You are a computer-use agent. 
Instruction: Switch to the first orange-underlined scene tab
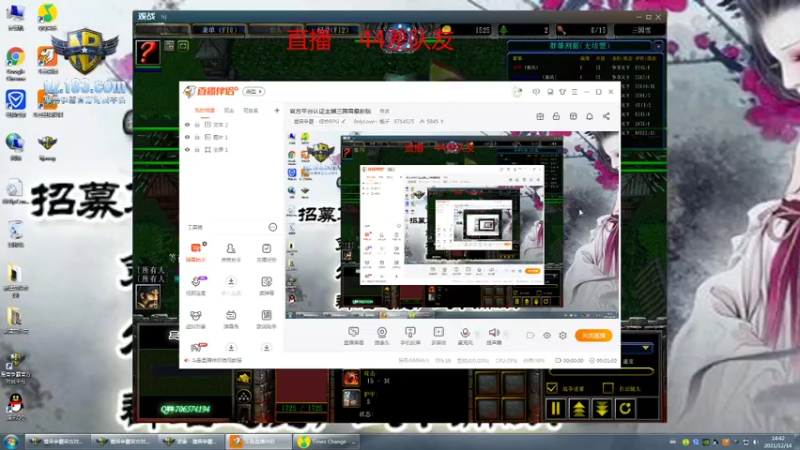pos(205,110)
